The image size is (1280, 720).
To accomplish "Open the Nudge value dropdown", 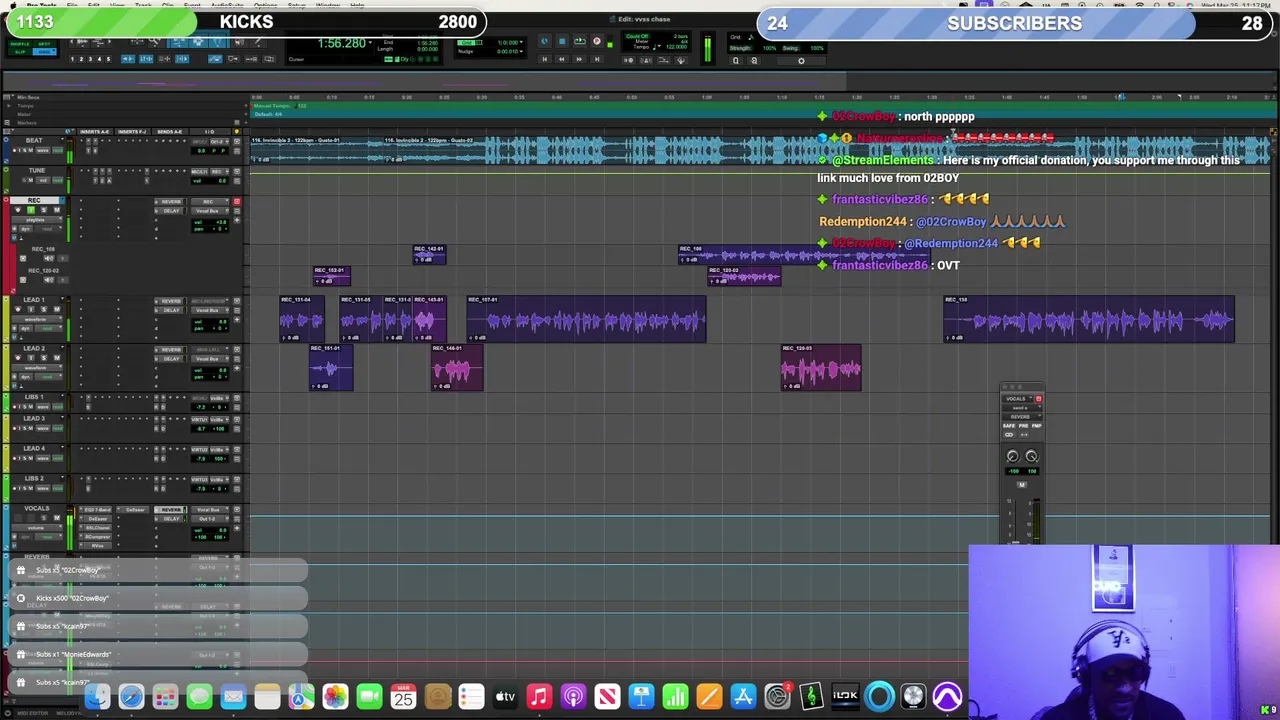I will (521, 51).
